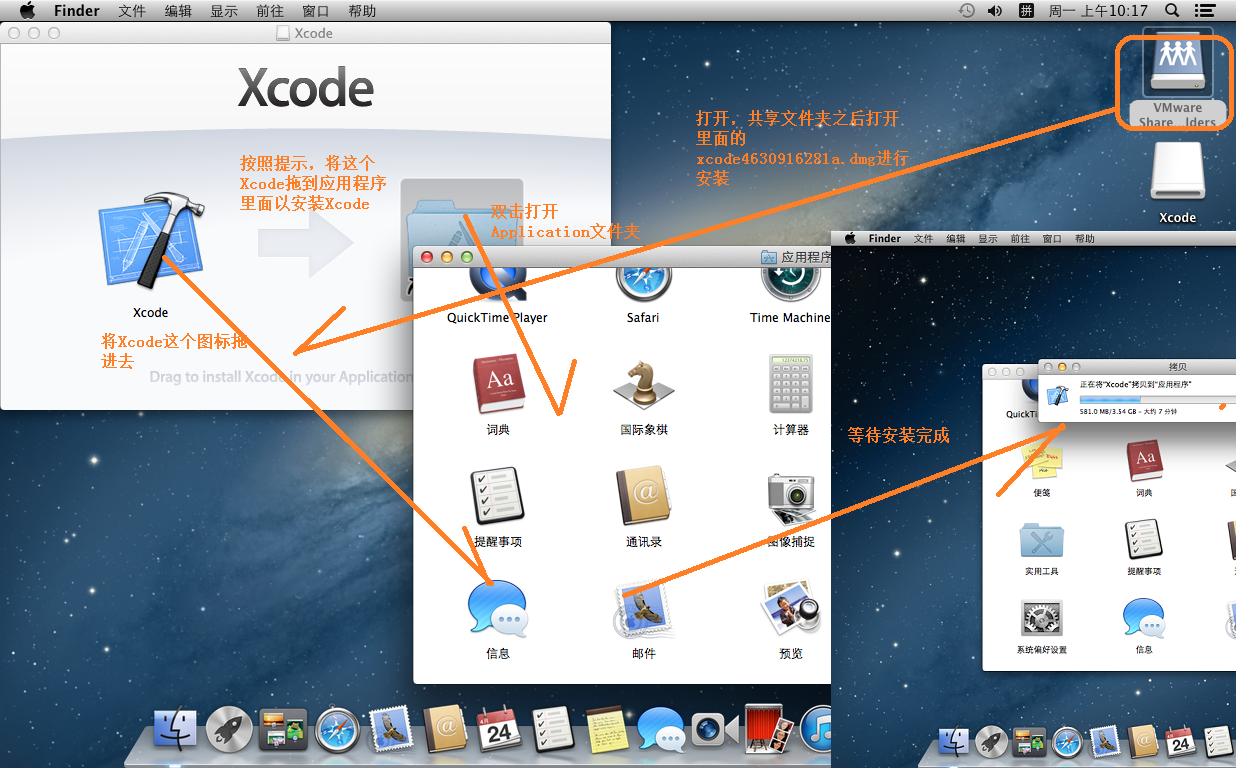
Task: Open 信息 in the inset screenshot window
Action: (1144, 619)
